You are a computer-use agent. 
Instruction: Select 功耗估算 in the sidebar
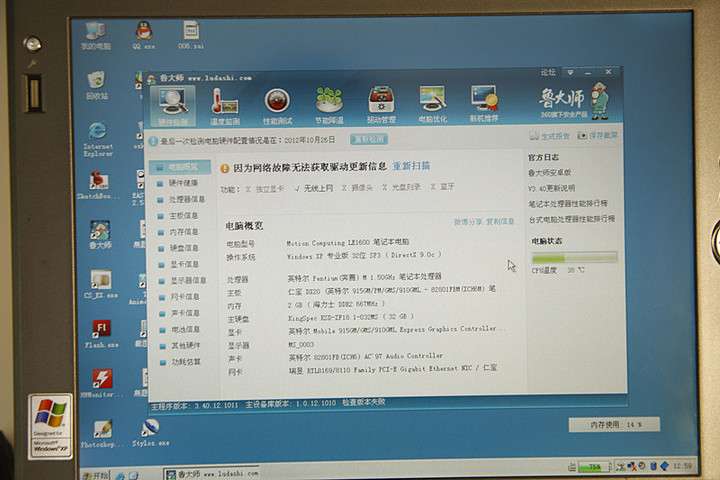180,362
